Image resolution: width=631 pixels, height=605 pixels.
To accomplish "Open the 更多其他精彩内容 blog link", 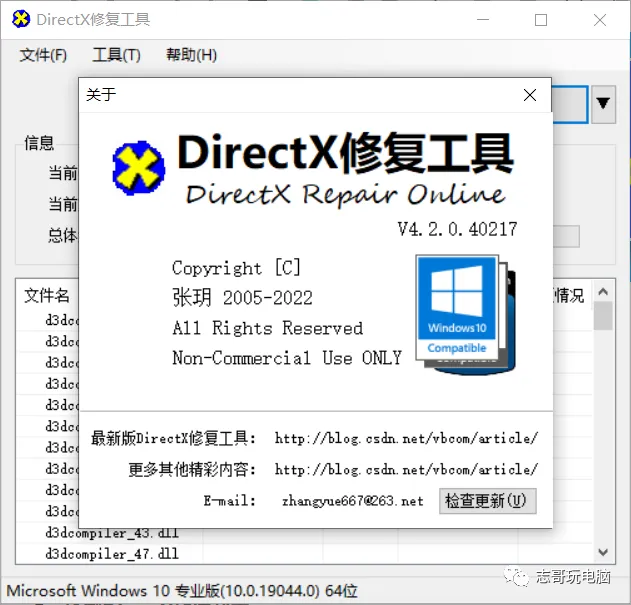I will [x=406, y=469].
